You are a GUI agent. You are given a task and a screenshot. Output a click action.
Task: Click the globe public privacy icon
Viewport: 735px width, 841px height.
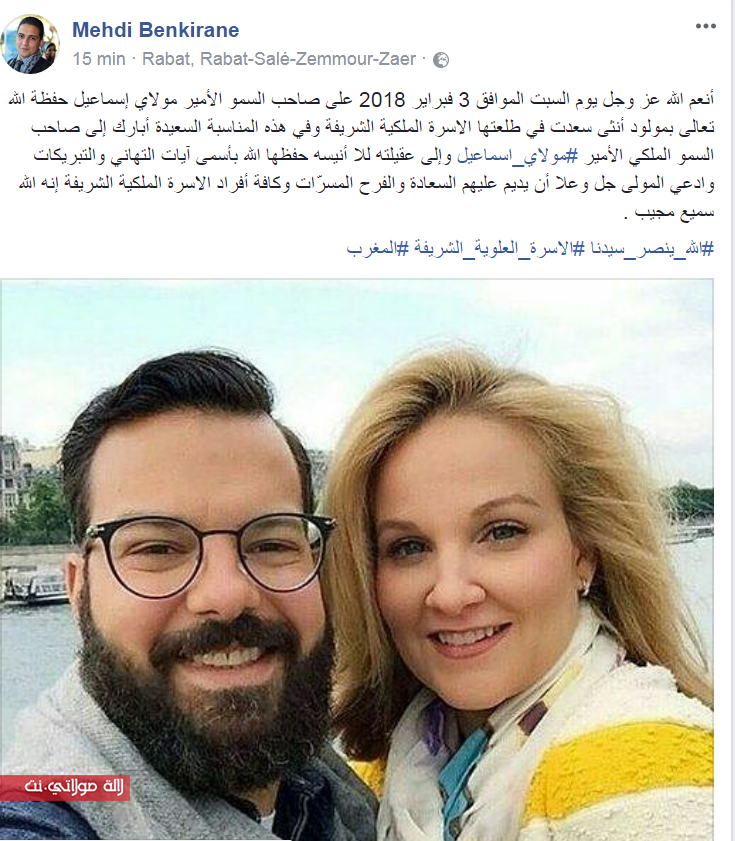440,60
